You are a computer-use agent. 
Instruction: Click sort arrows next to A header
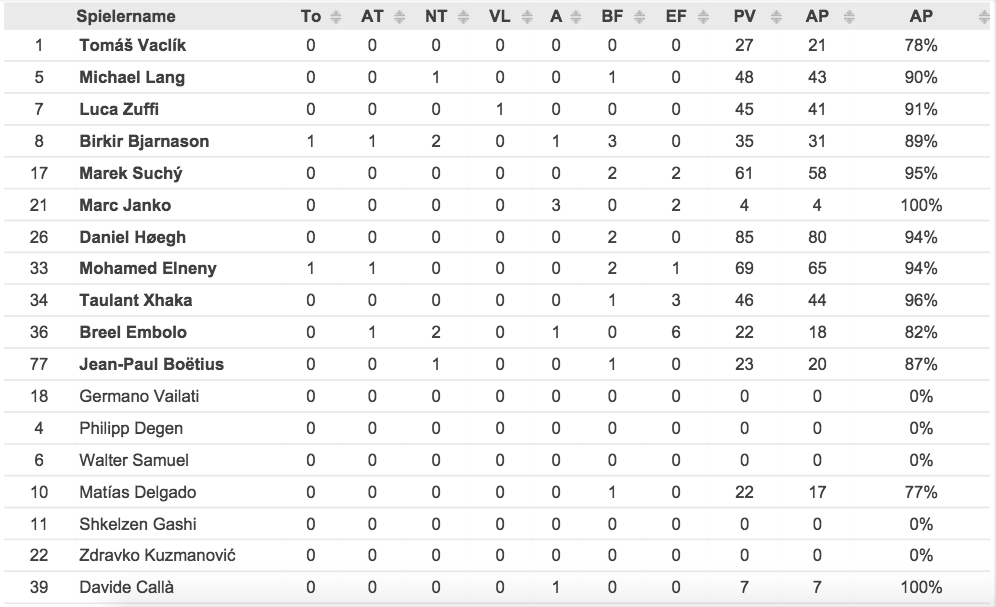[576, 17]
